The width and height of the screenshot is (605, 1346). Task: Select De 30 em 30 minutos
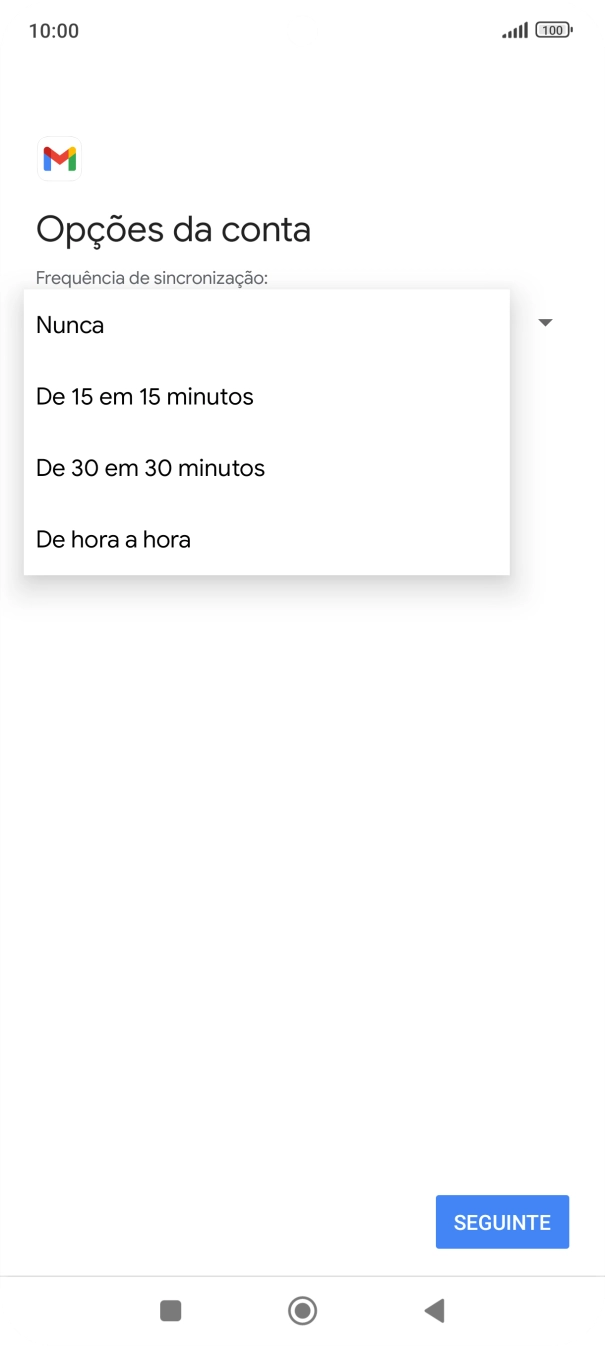149,467
